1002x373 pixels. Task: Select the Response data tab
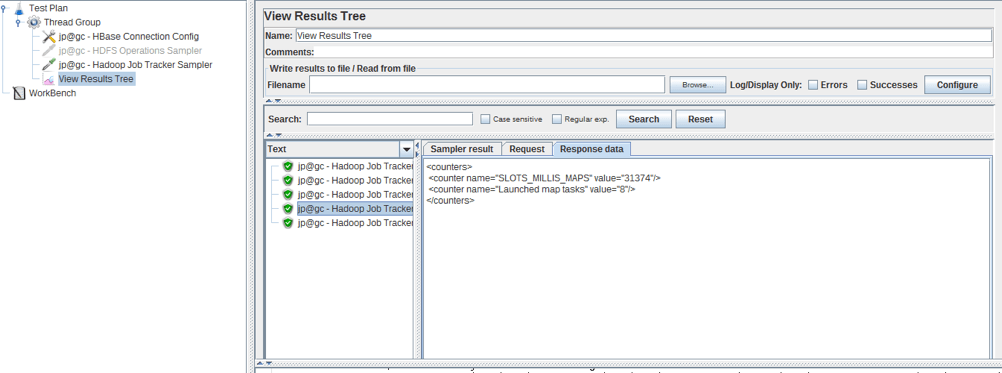point(592,149)
